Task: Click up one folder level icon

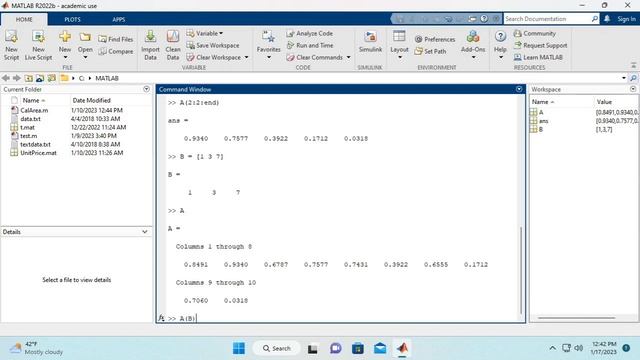Action: coord(29,78)
